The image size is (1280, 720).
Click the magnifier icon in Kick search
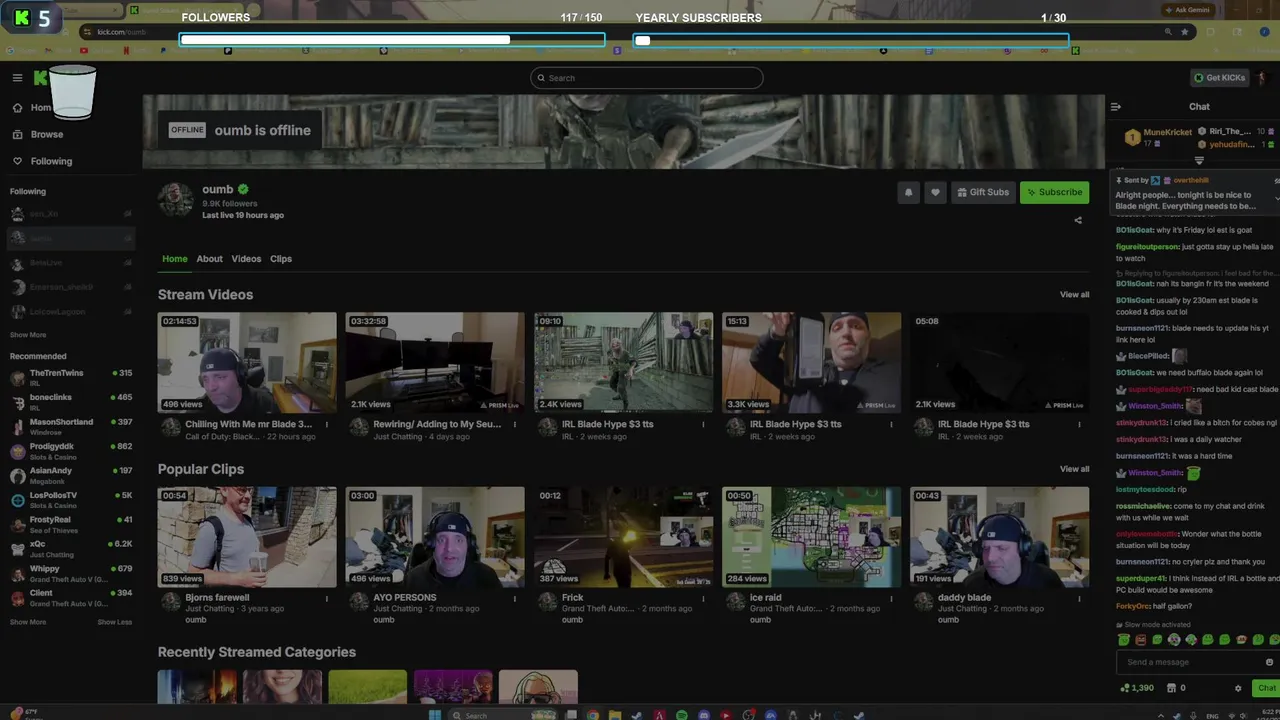point(541,78)
